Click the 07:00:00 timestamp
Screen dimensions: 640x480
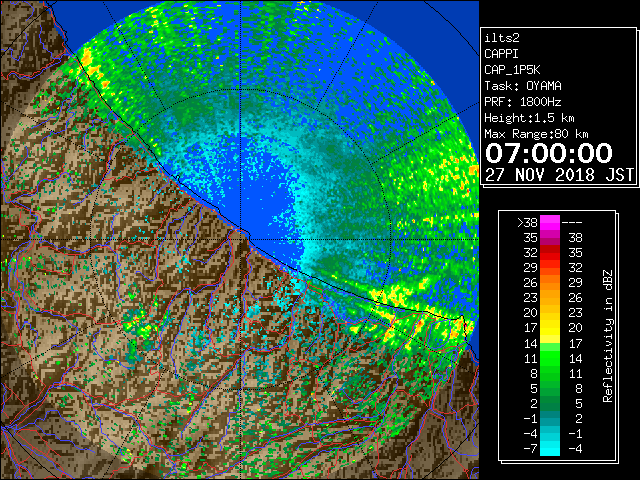click(x=549, y=153)
